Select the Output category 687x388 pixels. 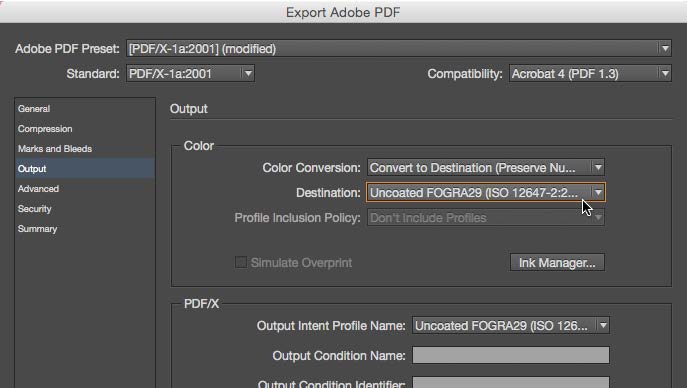pyautogui.click(x=85, y=169)
